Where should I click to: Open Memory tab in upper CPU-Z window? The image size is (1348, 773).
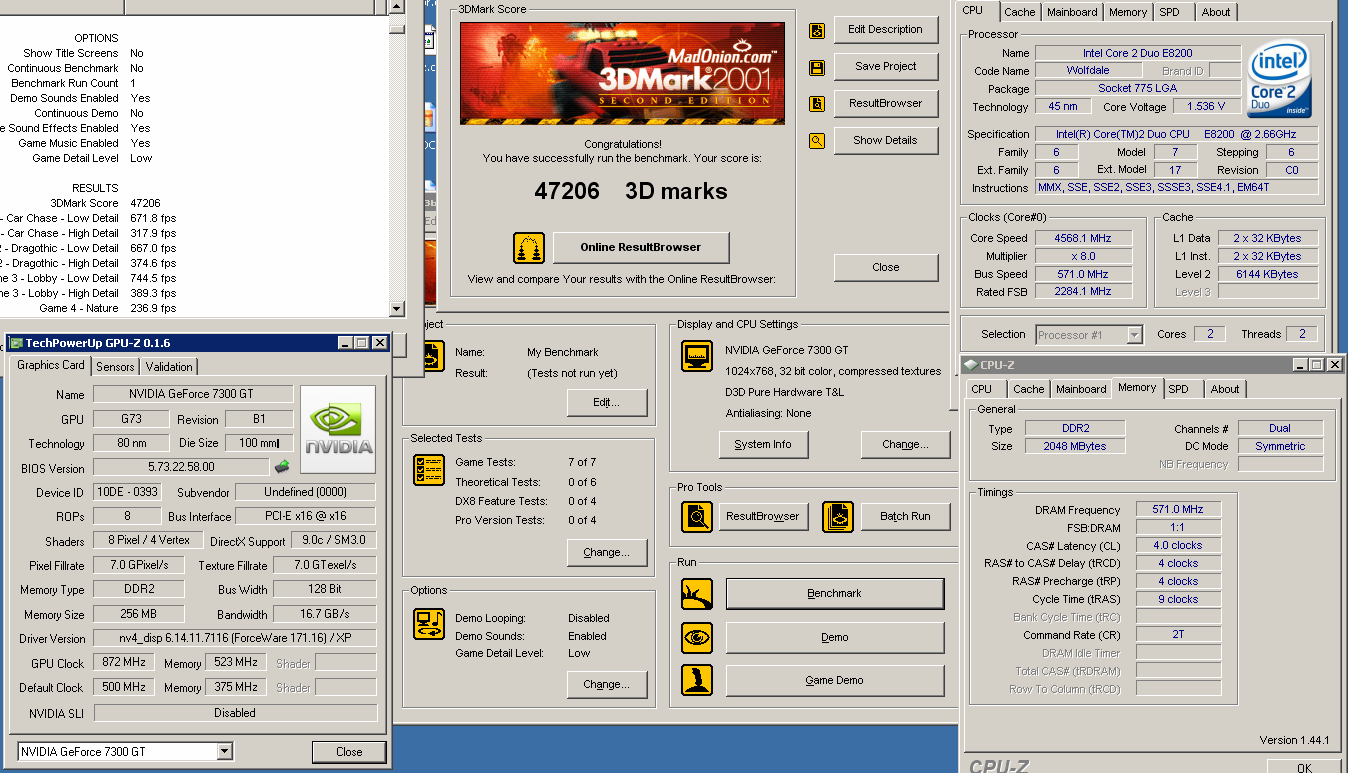(1128, 12)
